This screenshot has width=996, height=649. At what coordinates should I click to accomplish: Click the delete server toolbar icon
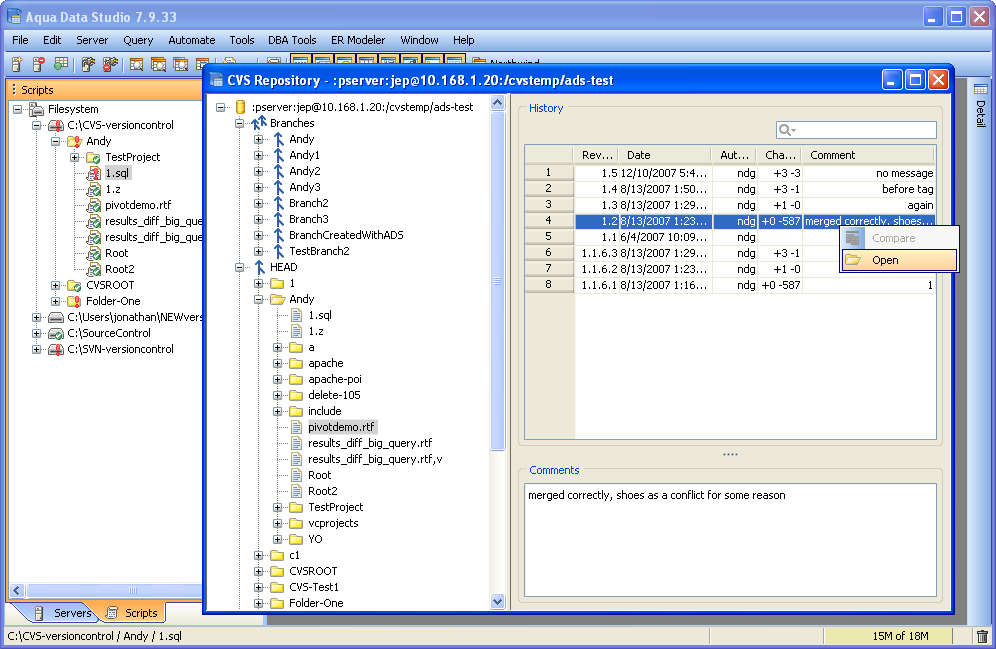click(39, 64)
